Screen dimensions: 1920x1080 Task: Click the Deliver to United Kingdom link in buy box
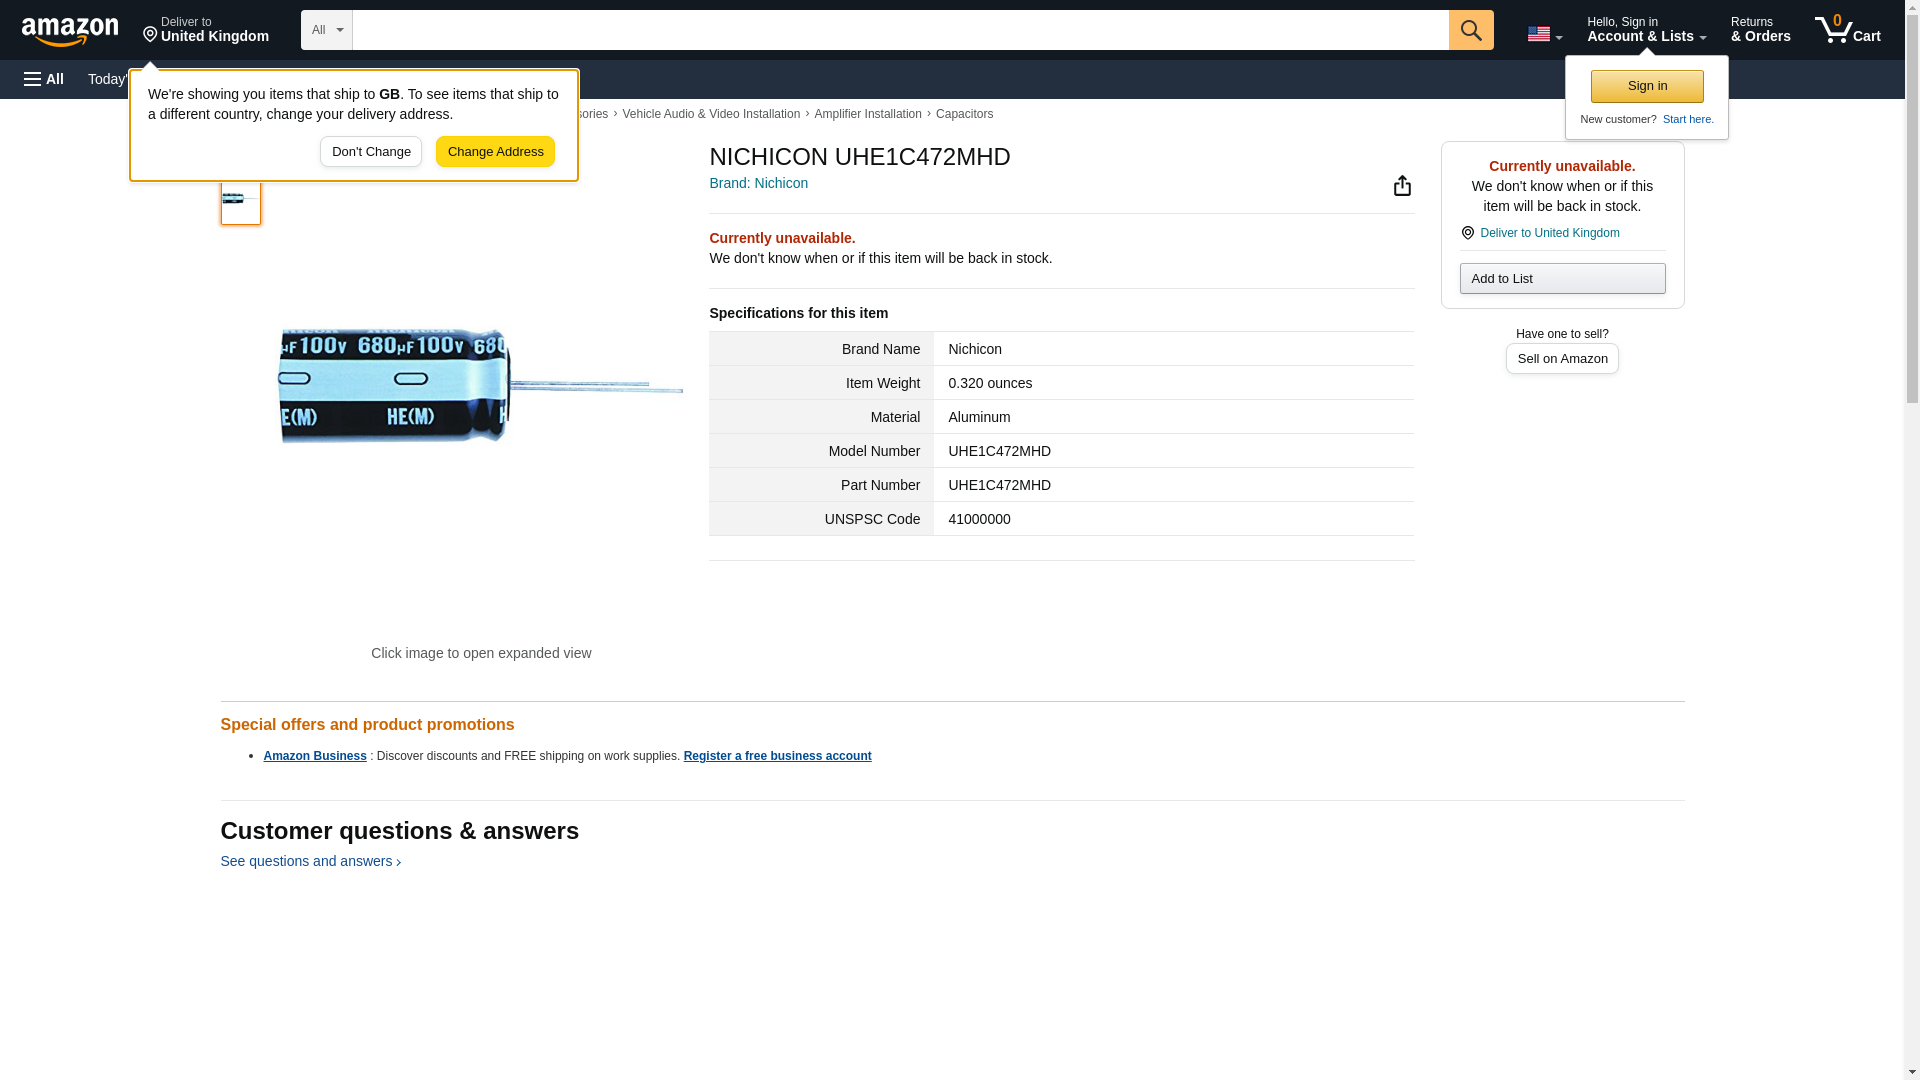(x=1549, y=233)
